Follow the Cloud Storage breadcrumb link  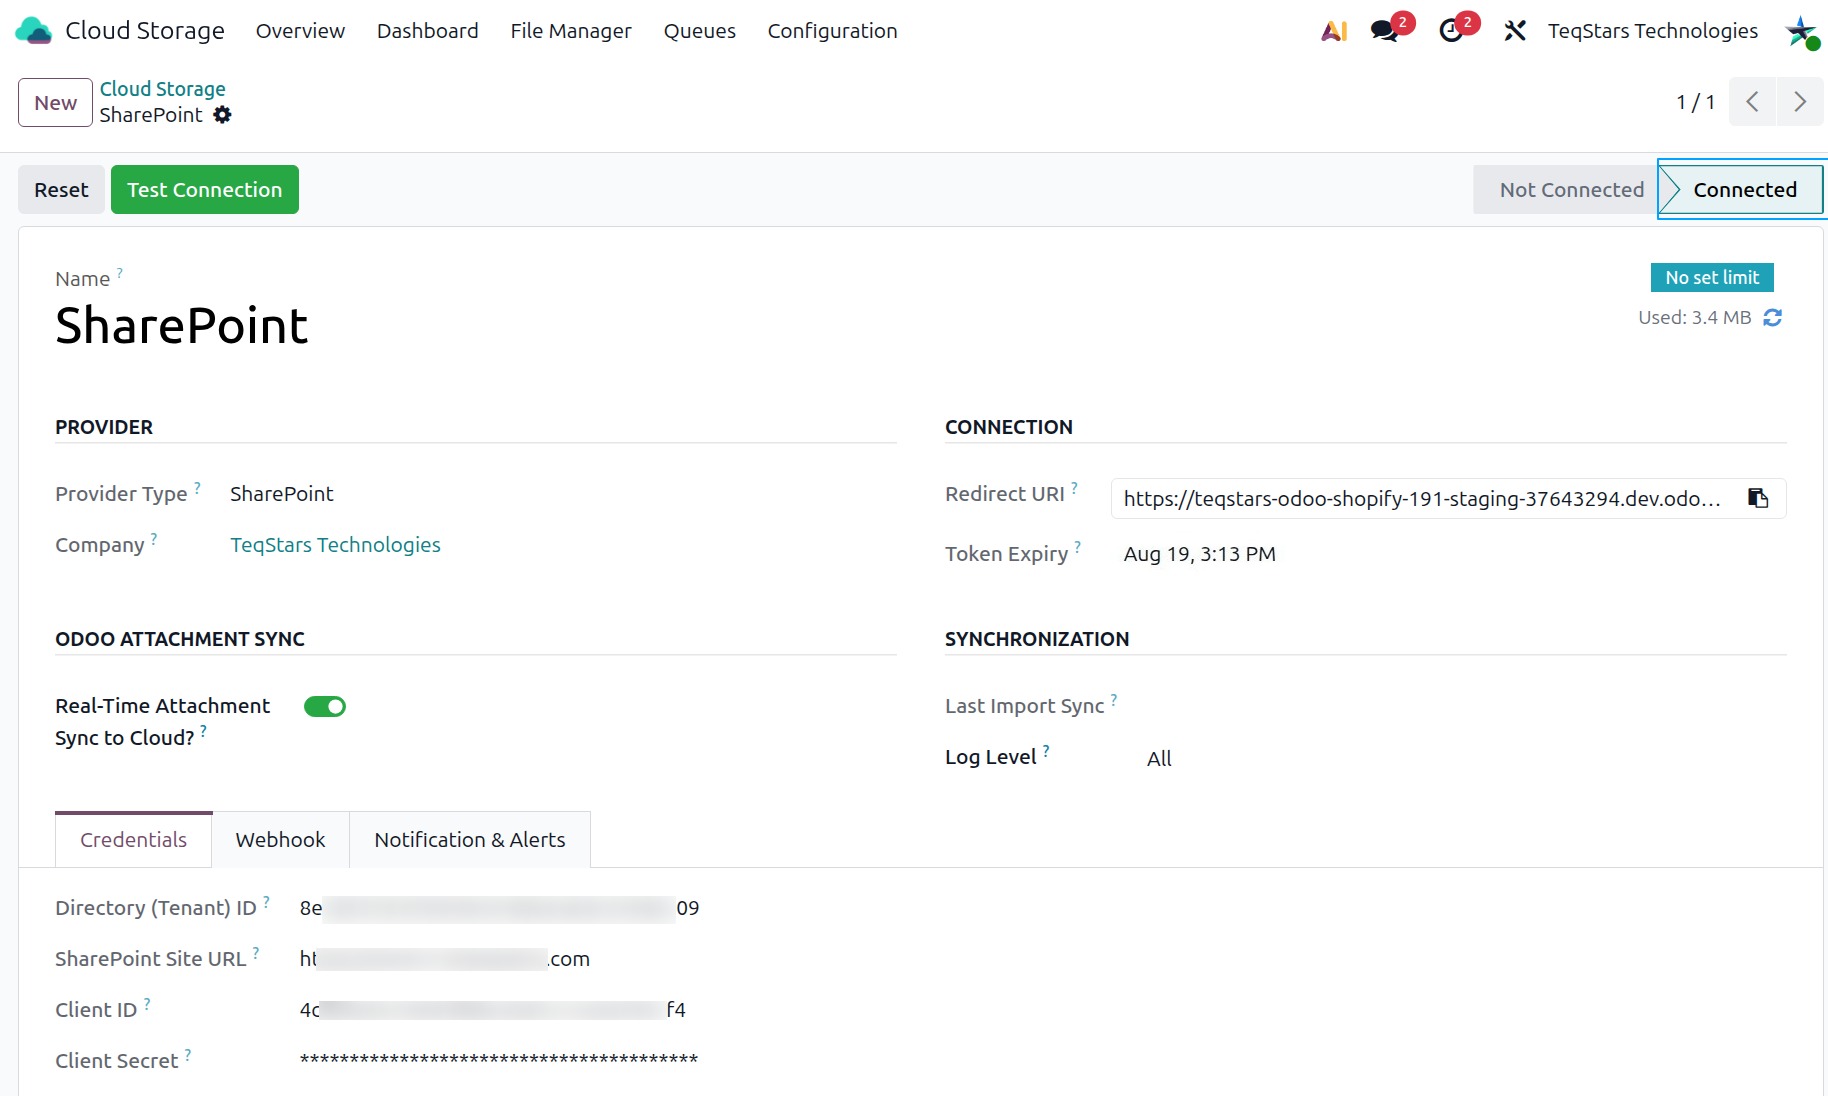(x=162, y=89)
